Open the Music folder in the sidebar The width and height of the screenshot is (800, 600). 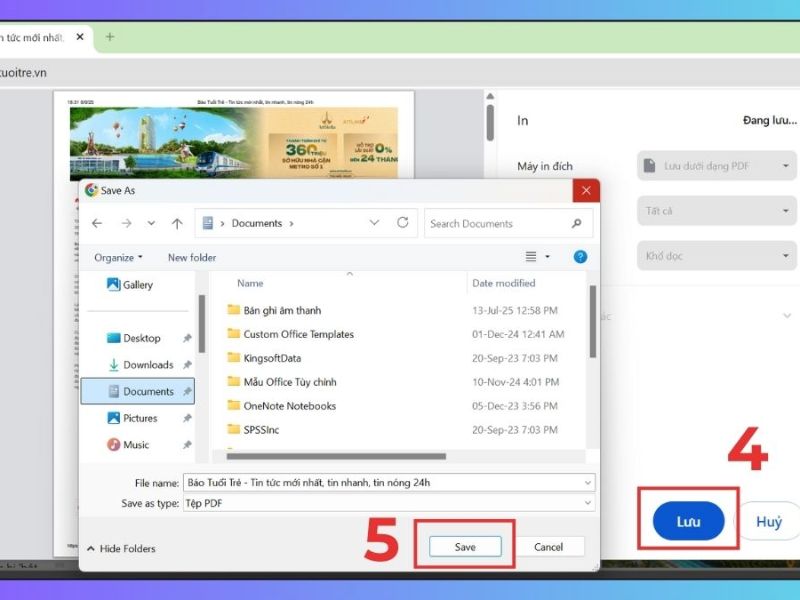coord(136,445)
